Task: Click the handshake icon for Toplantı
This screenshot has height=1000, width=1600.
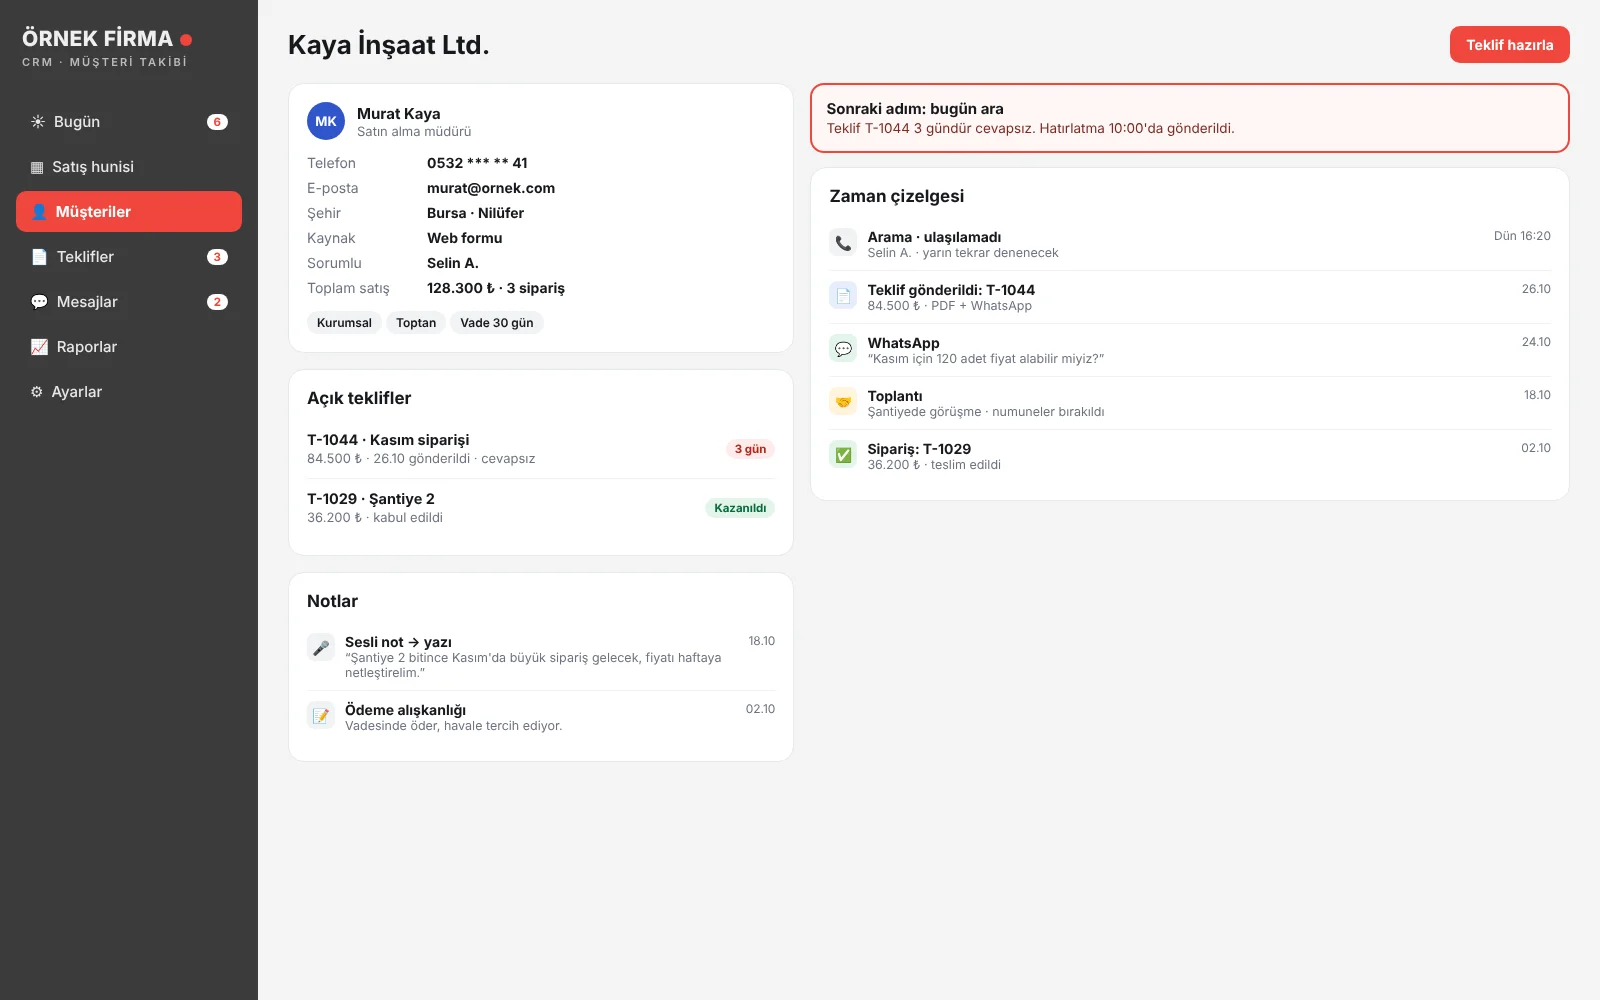Action: [843, 401]
